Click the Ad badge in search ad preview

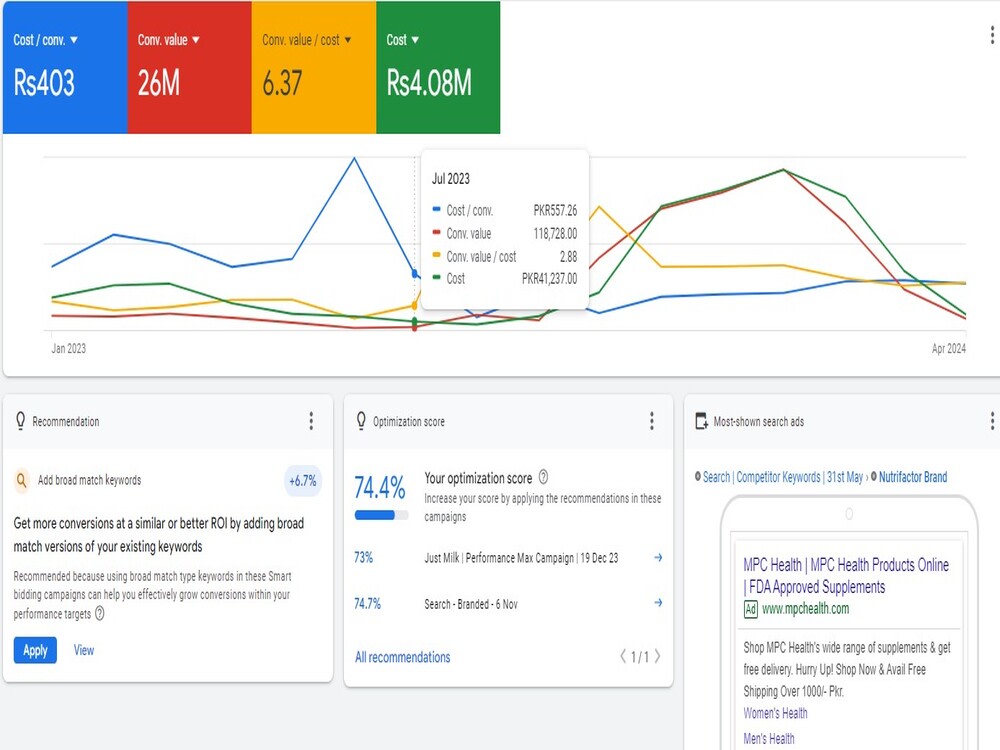(x=751, y=609)
